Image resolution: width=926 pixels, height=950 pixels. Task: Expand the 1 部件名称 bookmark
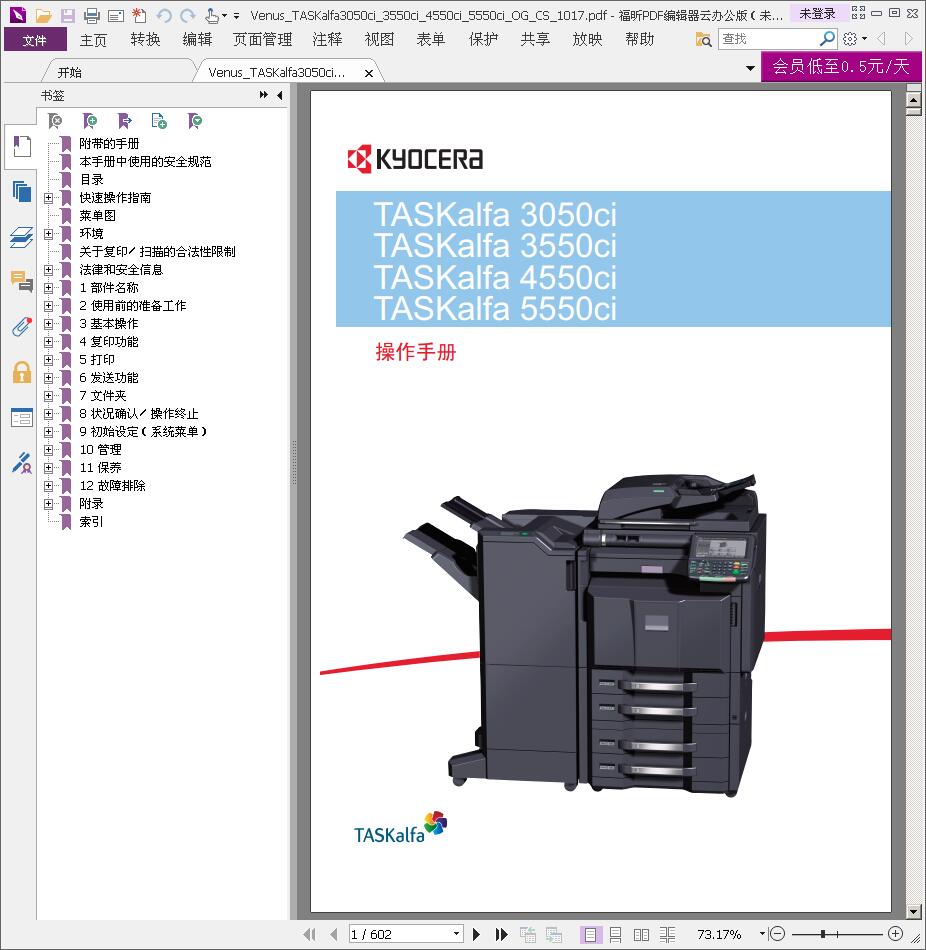pyautogui.click(x=48, y=288)
